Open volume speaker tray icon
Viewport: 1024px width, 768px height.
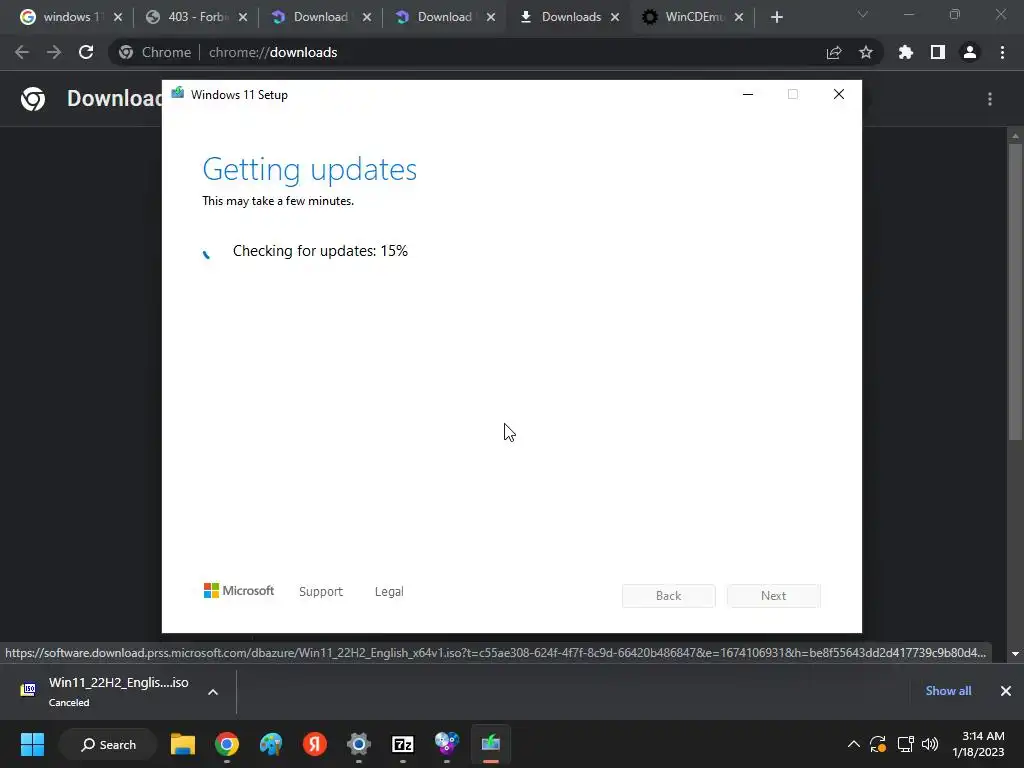click(x=930, y=744)
